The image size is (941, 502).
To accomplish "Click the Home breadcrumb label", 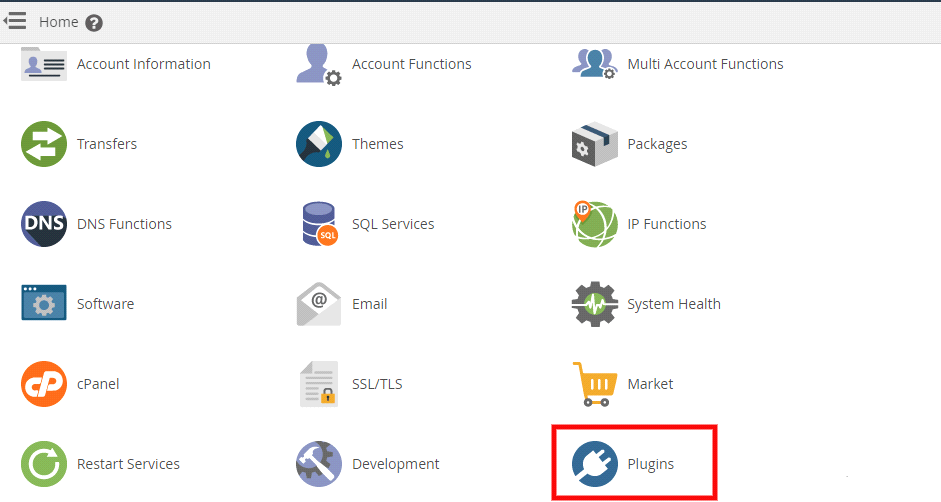I will point(59,22).
